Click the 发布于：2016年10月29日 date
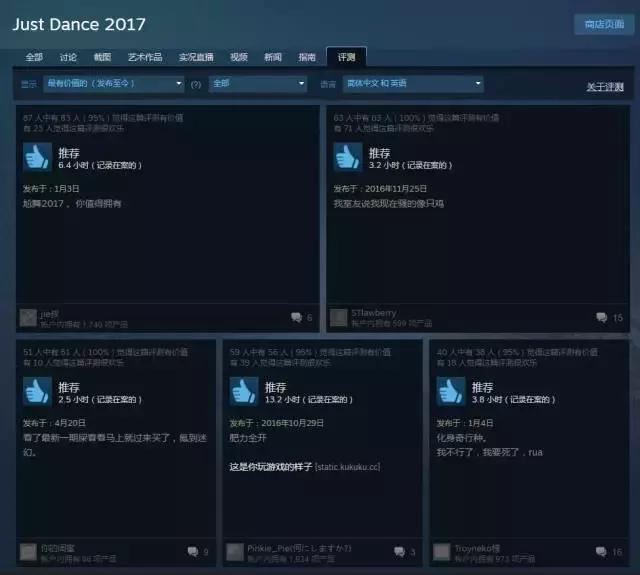The height and width of the screenshot is (575, 640). (x=276, y=423)
